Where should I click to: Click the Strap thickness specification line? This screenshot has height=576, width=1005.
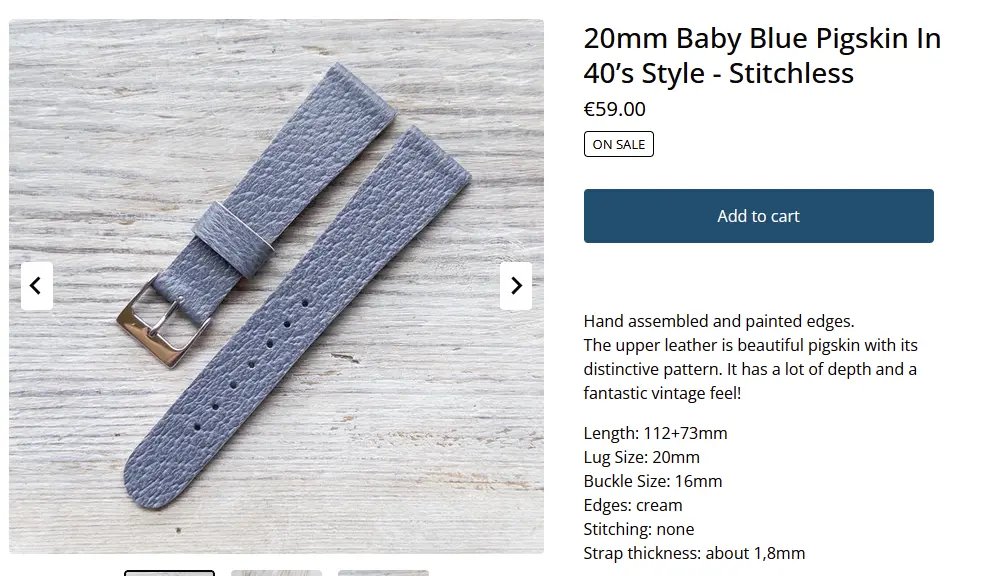tap(694, 554)
